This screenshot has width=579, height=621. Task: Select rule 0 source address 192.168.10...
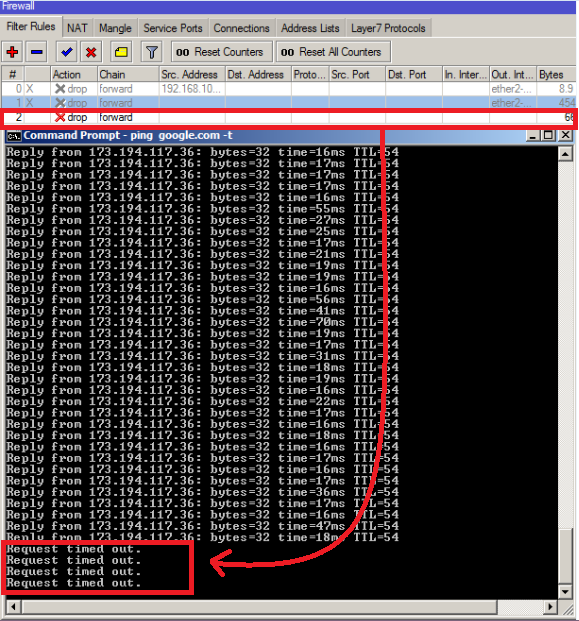[x=191, y=89]
